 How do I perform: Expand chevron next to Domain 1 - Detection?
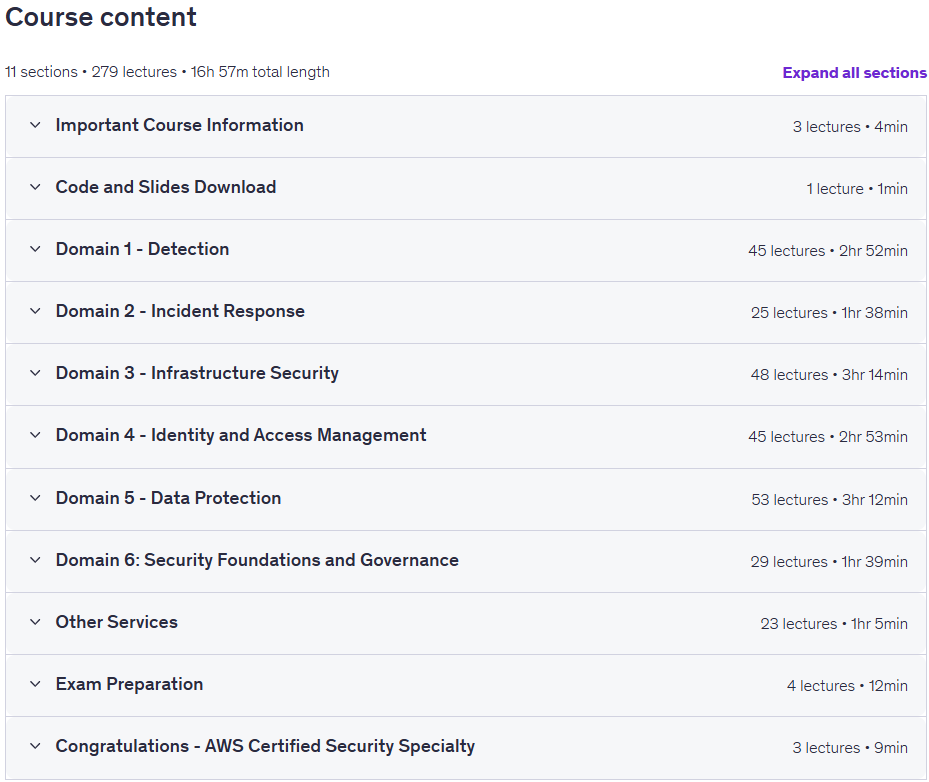[36, 249]
